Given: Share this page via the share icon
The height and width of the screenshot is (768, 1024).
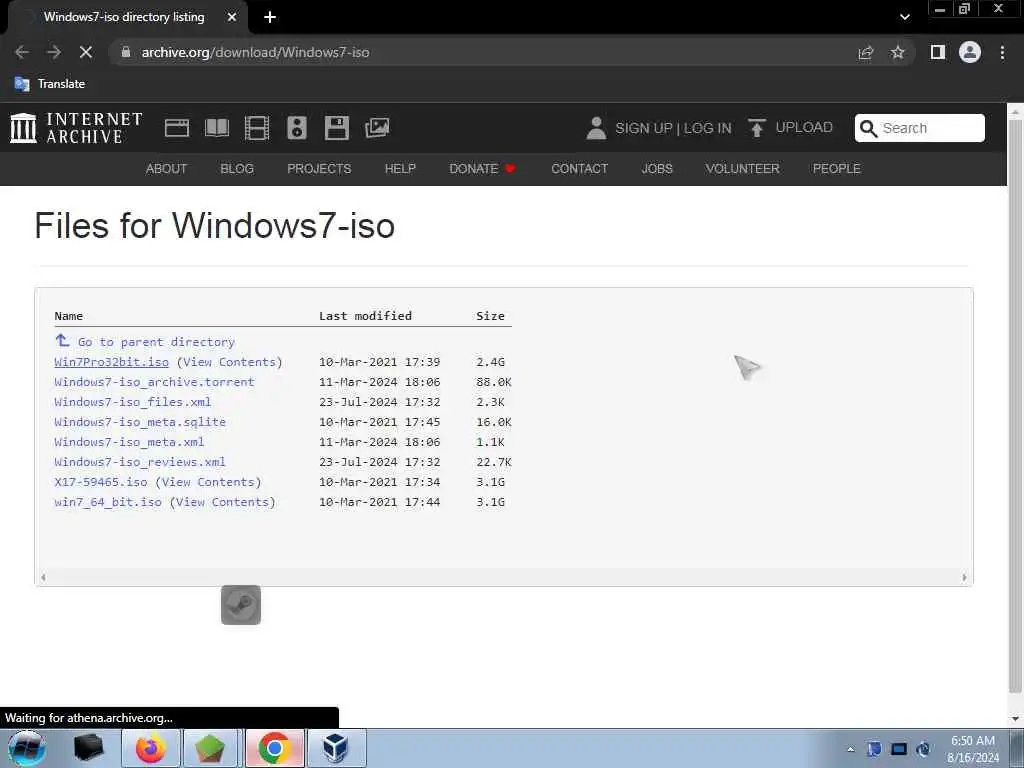Looking at the screenshot, I should (x=866, y=52).
